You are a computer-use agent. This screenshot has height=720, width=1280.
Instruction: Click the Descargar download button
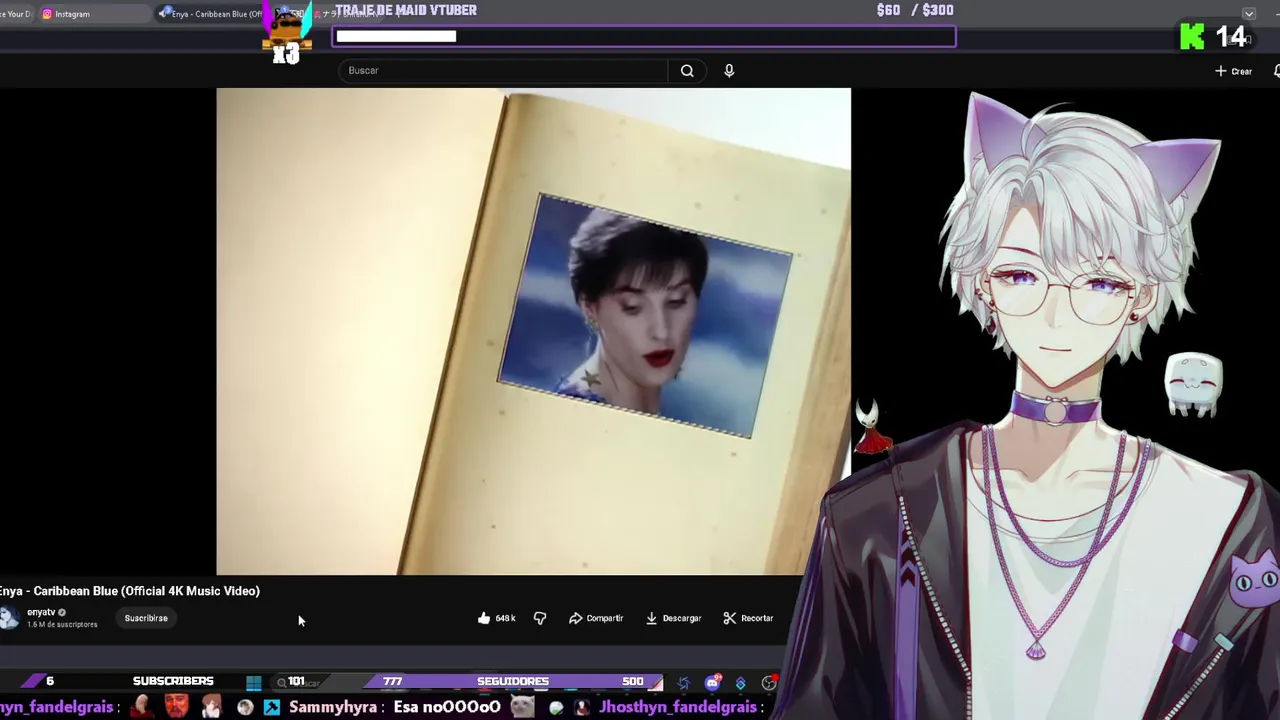tap(673, 618)
